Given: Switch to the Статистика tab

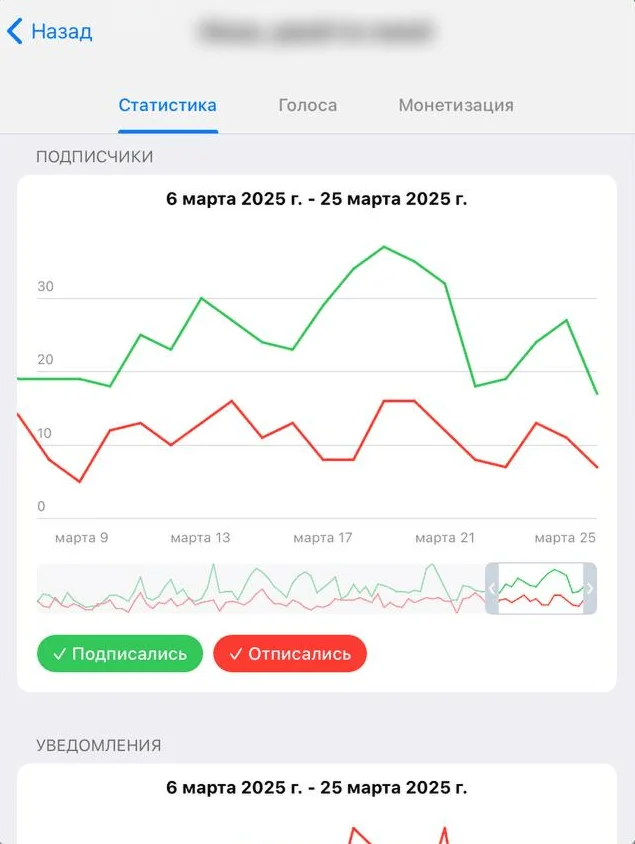Looking at the screenshot, I should point(167,105).
